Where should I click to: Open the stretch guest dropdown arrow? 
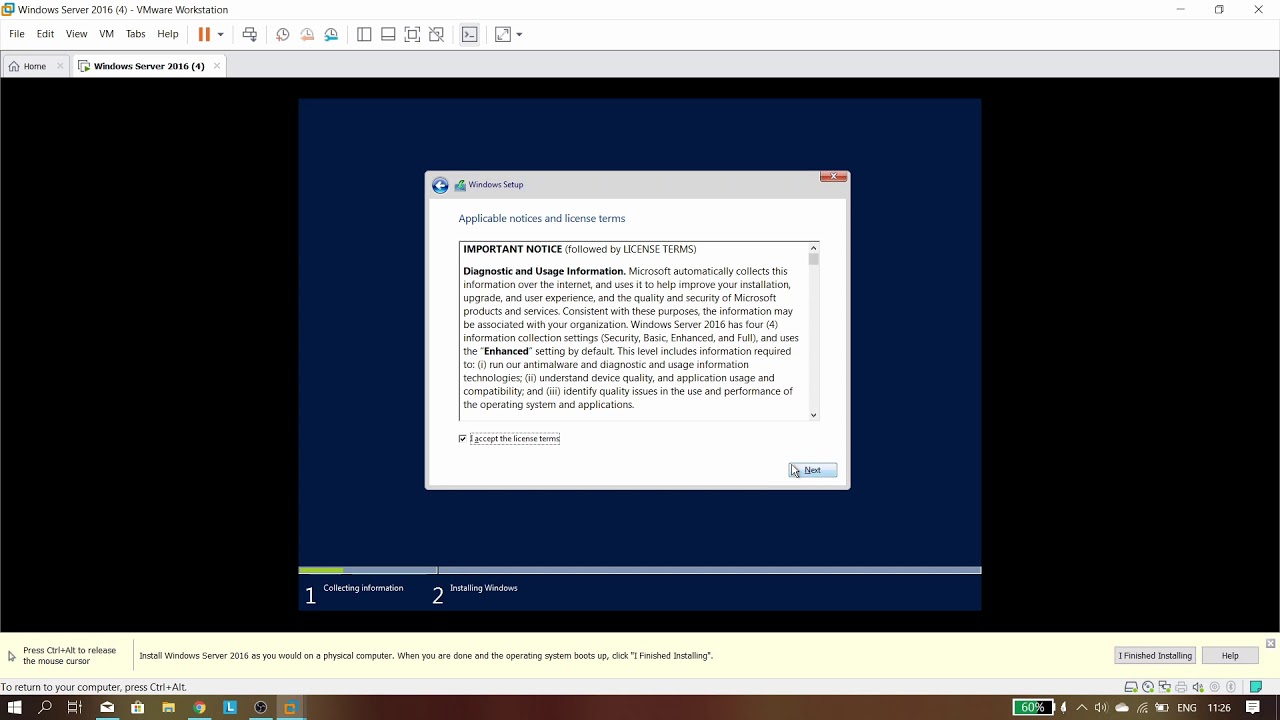tap(519, 34)
